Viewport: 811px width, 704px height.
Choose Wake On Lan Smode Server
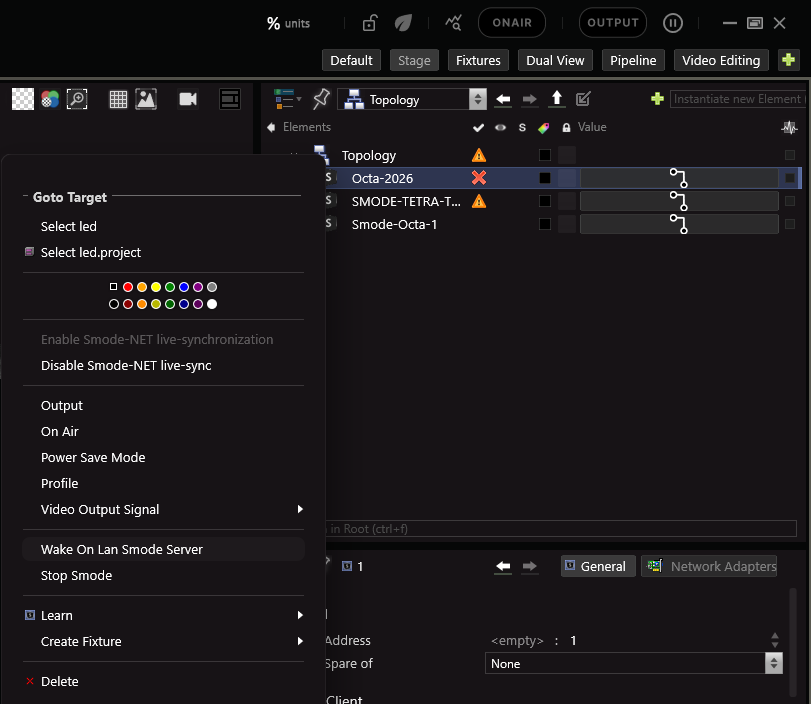pos(122,549)
